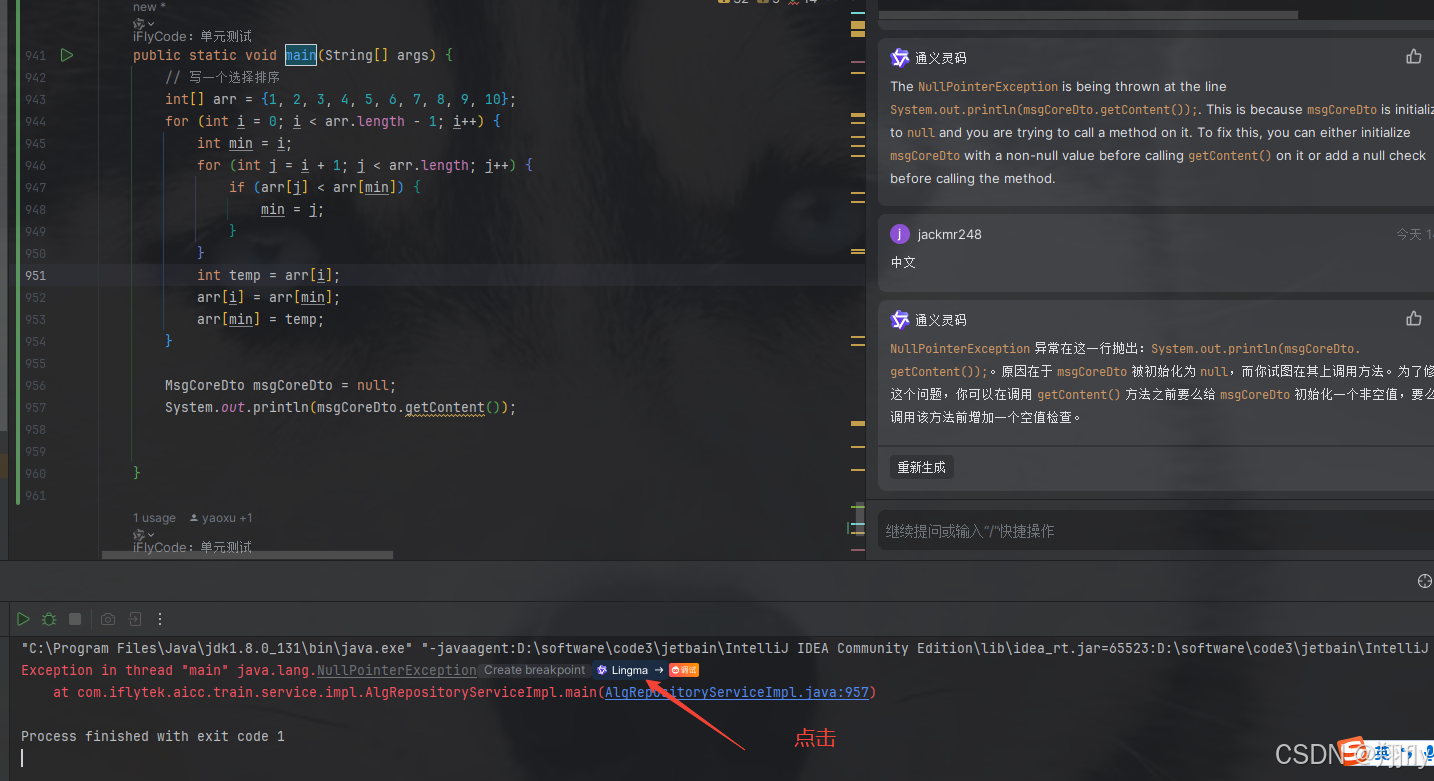This screenshot has width=1434, height=781.
Task: Click the Lingma button after the exception
Action: point(631,670)
